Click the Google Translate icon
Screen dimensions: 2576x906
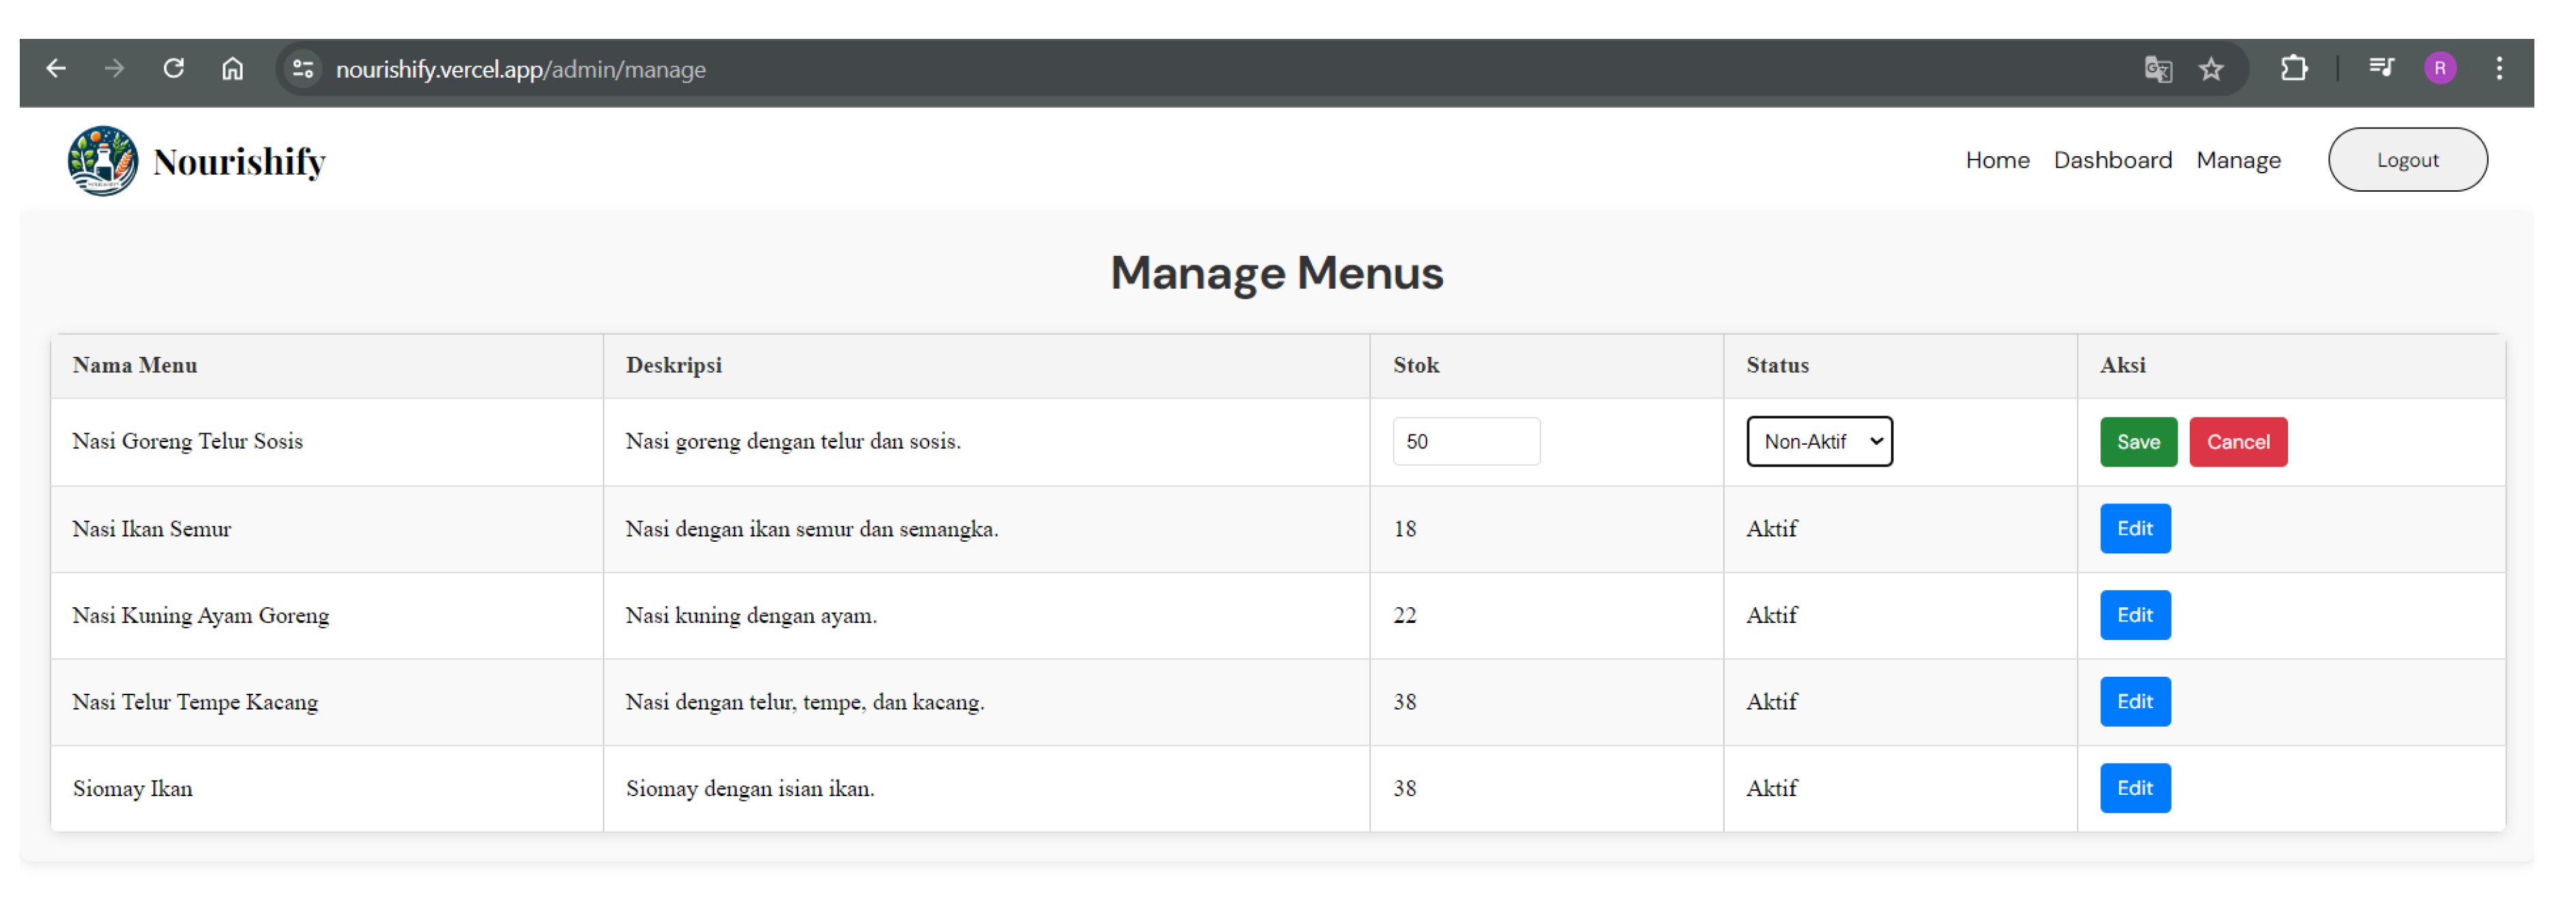tap(2157, 69)
